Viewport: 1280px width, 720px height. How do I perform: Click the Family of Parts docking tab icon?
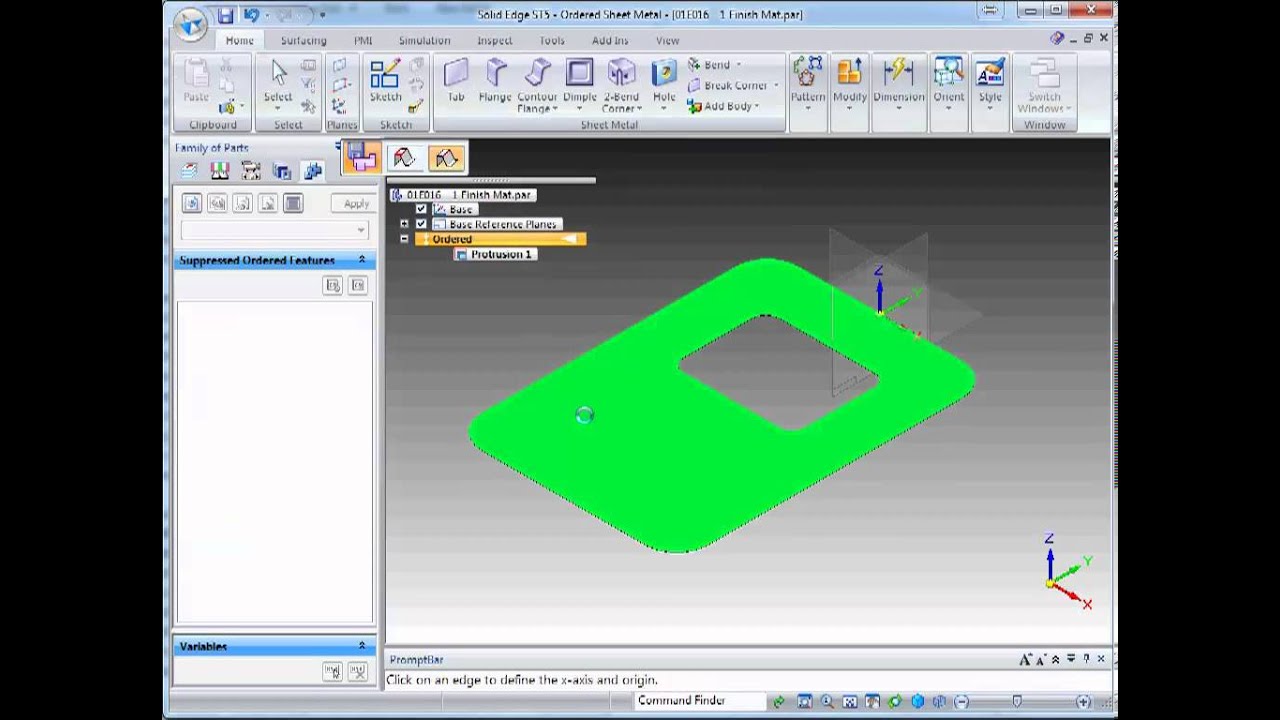click(313, 171)
